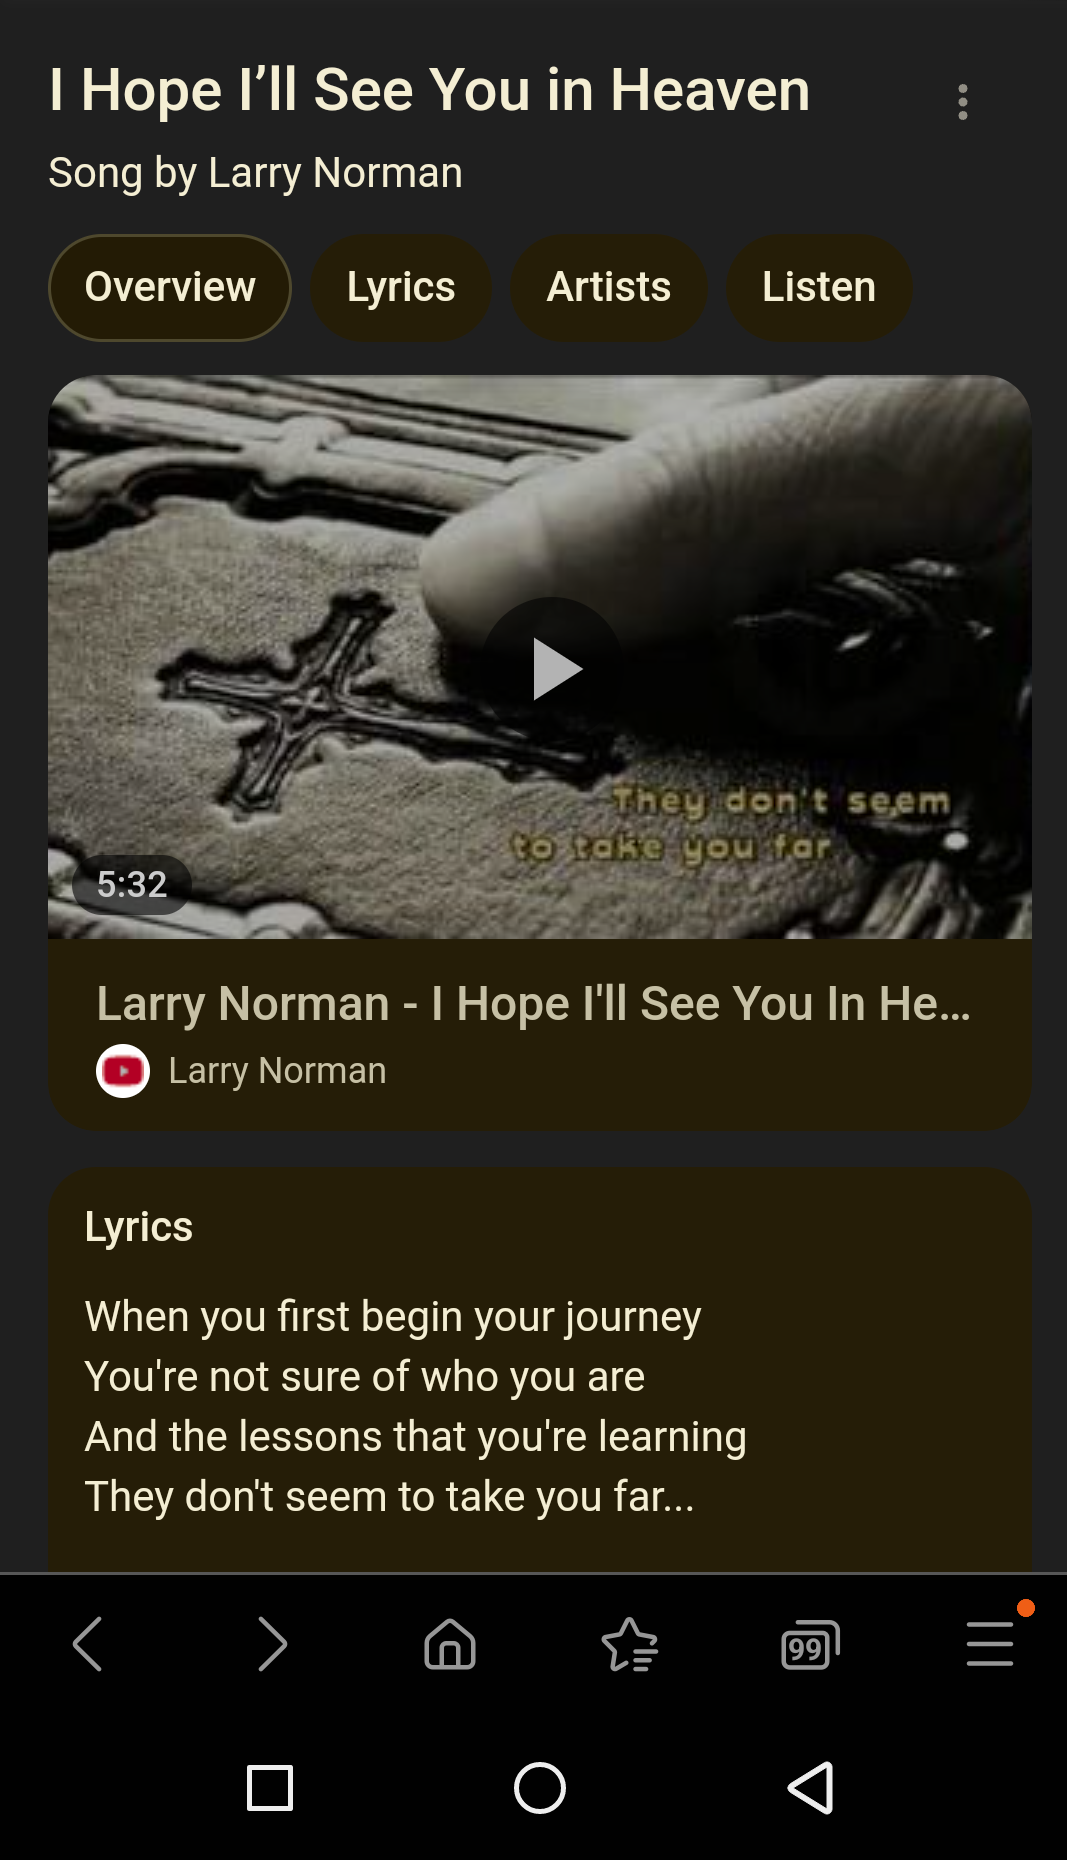Select the Overview tab
1067x1860 pixels.
pyautogui.click(x=170, y=288)
